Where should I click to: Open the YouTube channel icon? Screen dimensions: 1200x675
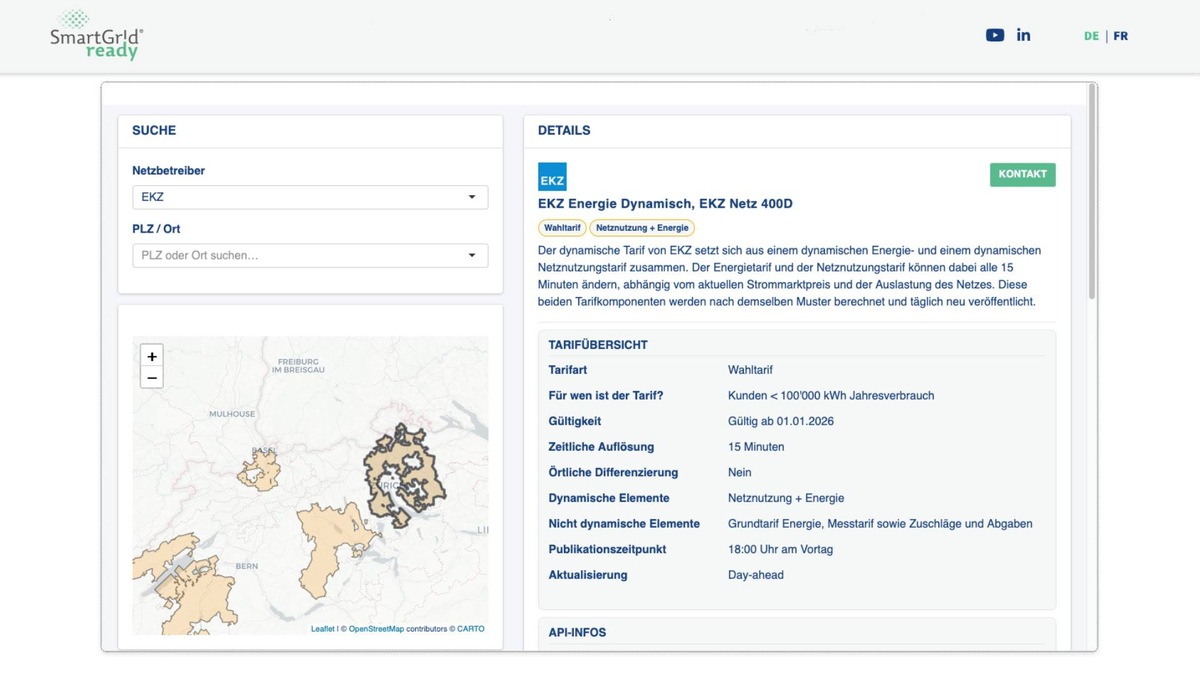coord(995,35)
